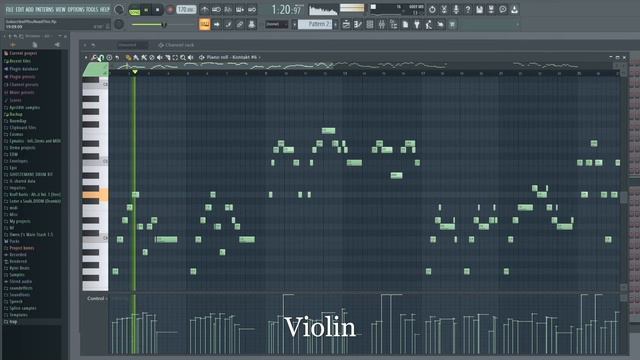Open the project info page icon
Image resolution: width=640 pixels, height=360 pixels.
(x=405, y=24)
